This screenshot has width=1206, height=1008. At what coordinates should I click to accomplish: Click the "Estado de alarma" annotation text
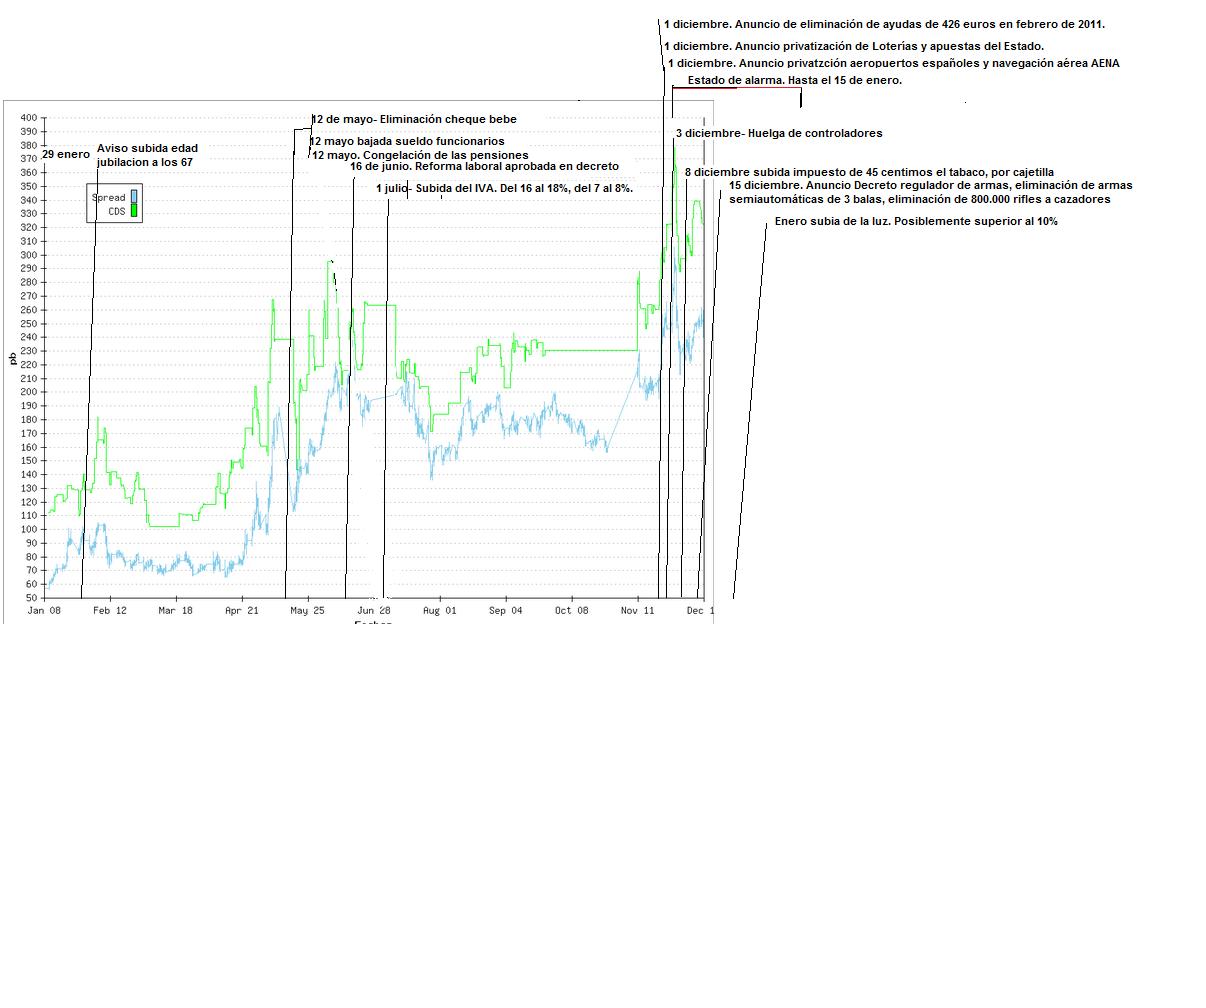click(x=794, y=80)
